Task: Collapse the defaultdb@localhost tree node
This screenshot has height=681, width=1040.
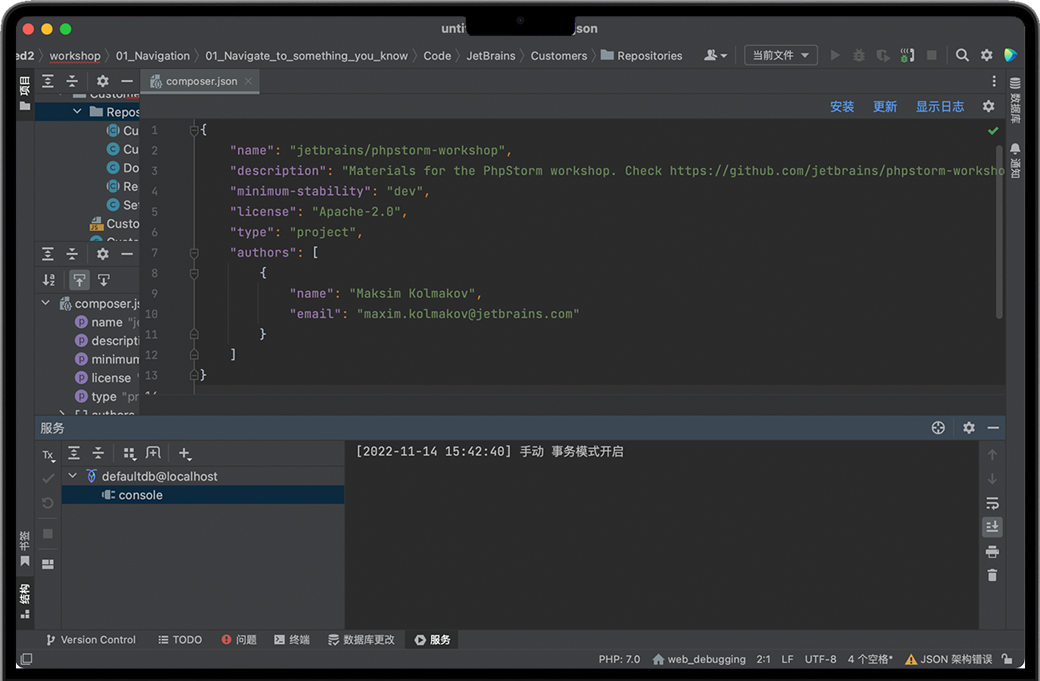Action: (72, 477)
